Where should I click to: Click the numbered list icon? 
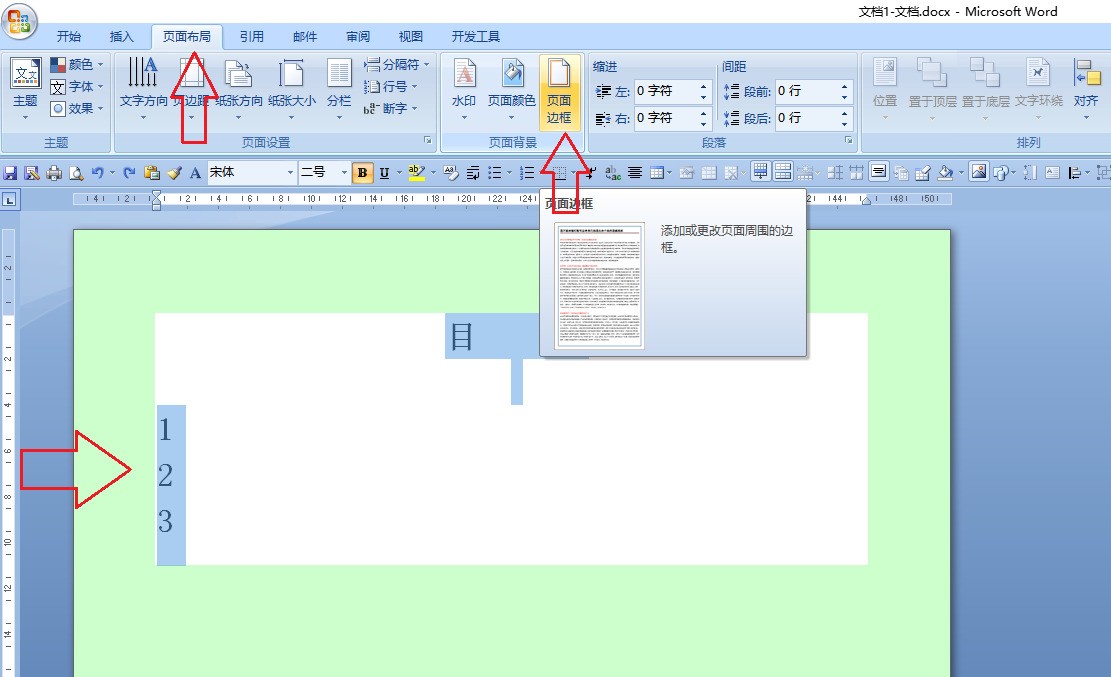point(526,172)
